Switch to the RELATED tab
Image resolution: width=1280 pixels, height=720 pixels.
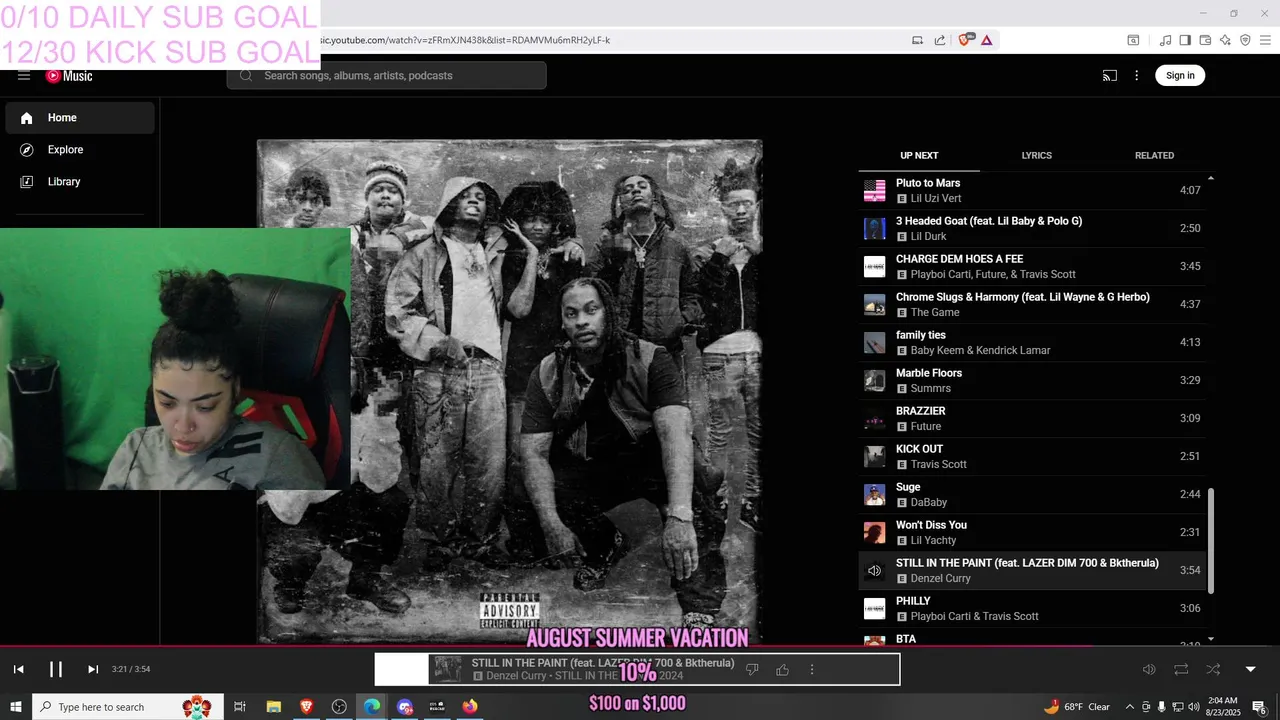pos(1154,155)
